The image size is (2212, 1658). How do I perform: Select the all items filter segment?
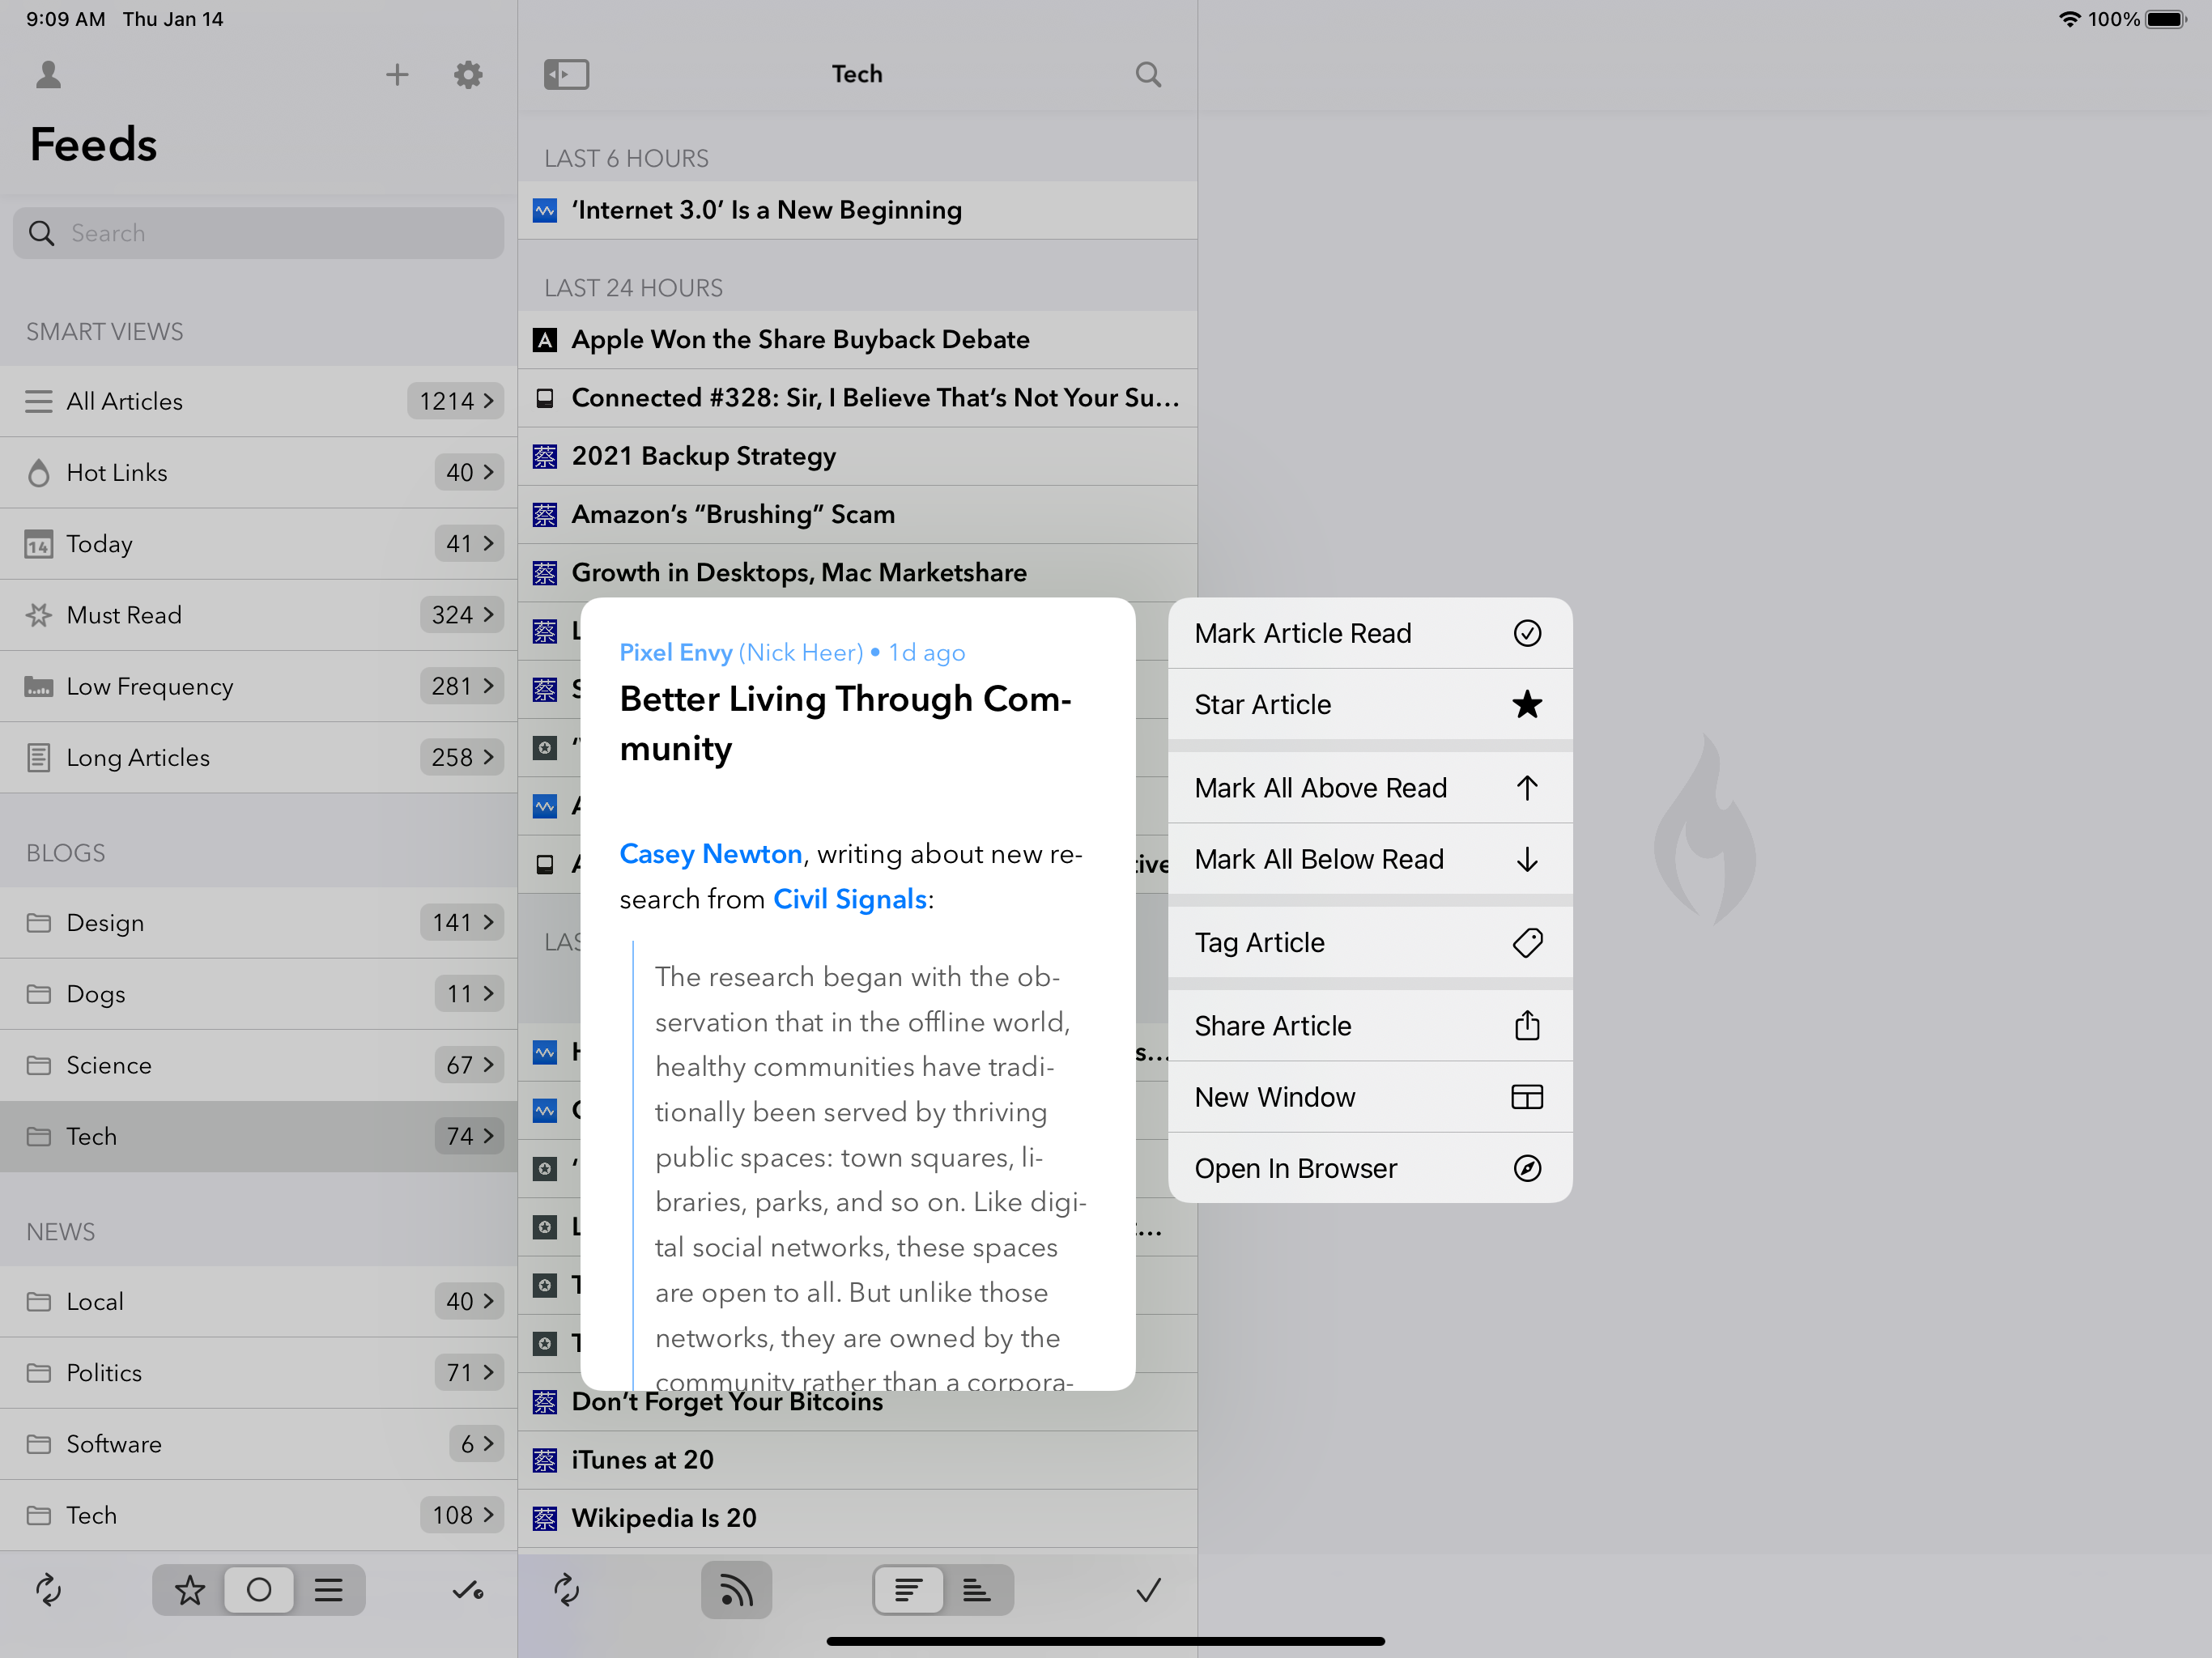coord(329,1589)
